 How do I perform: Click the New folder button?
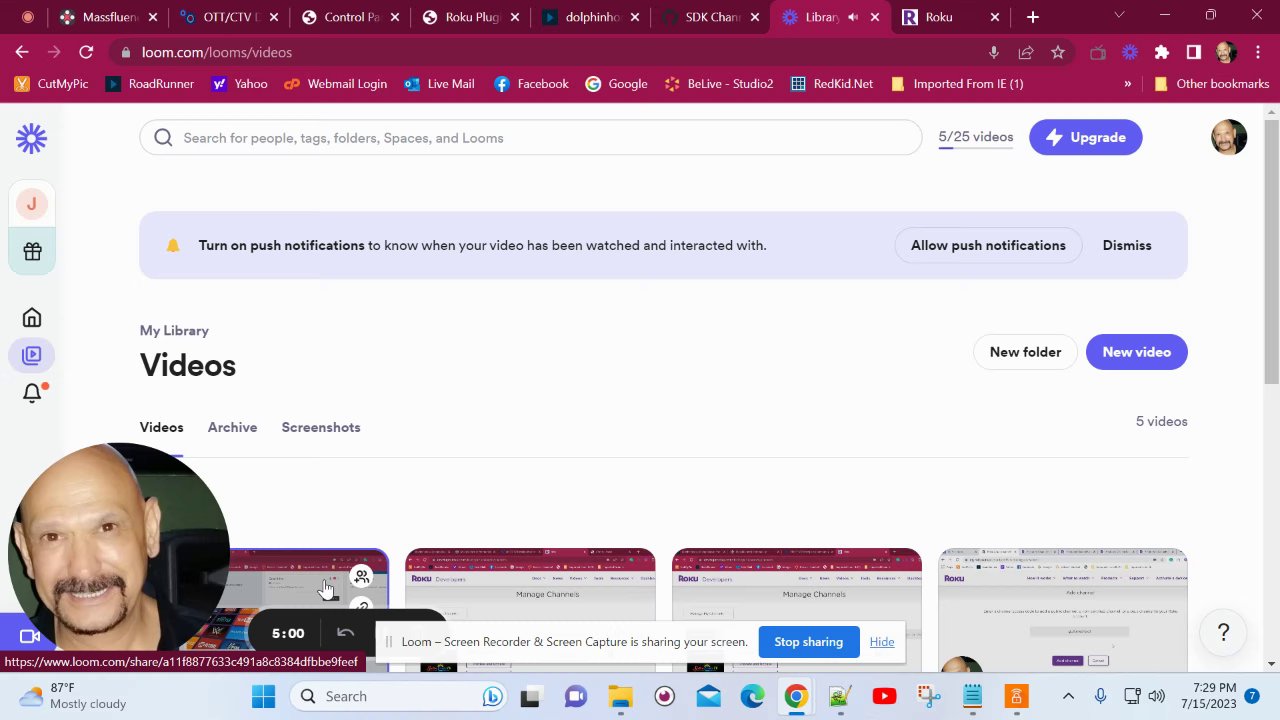1025,352
